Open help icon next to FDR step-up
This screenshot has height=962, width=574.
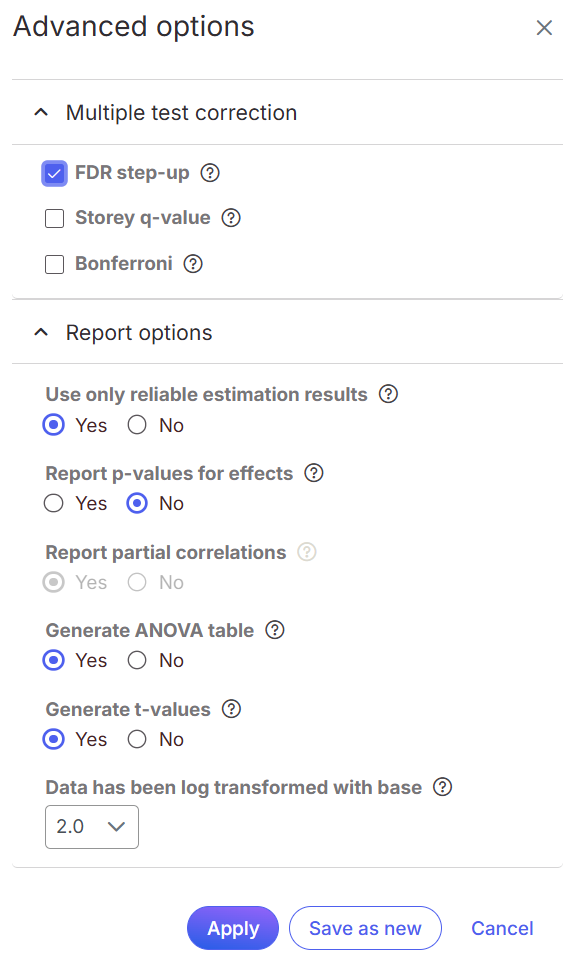[210, 173]
